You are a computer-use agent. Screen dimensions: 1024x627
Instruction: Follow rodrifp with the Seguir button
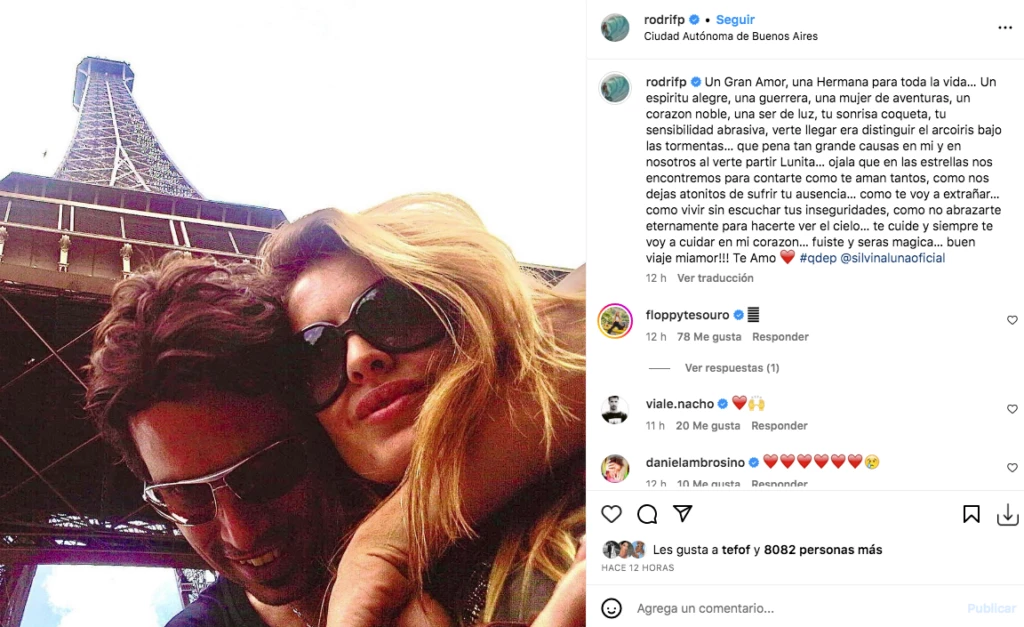click(x=735, y=20)
